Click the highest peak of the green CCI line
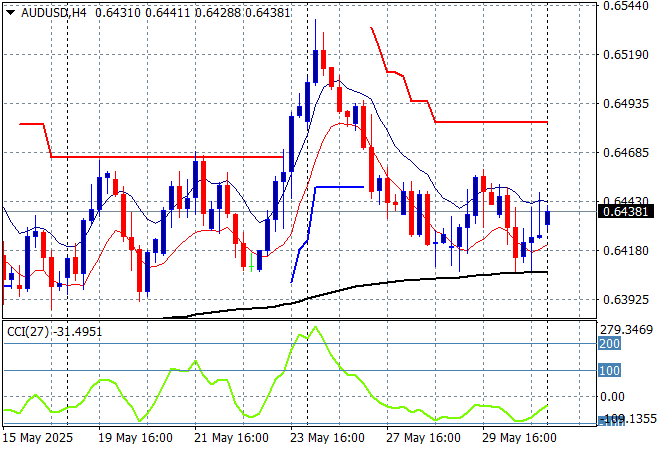The image size is (660, 450). click(314, 327)
